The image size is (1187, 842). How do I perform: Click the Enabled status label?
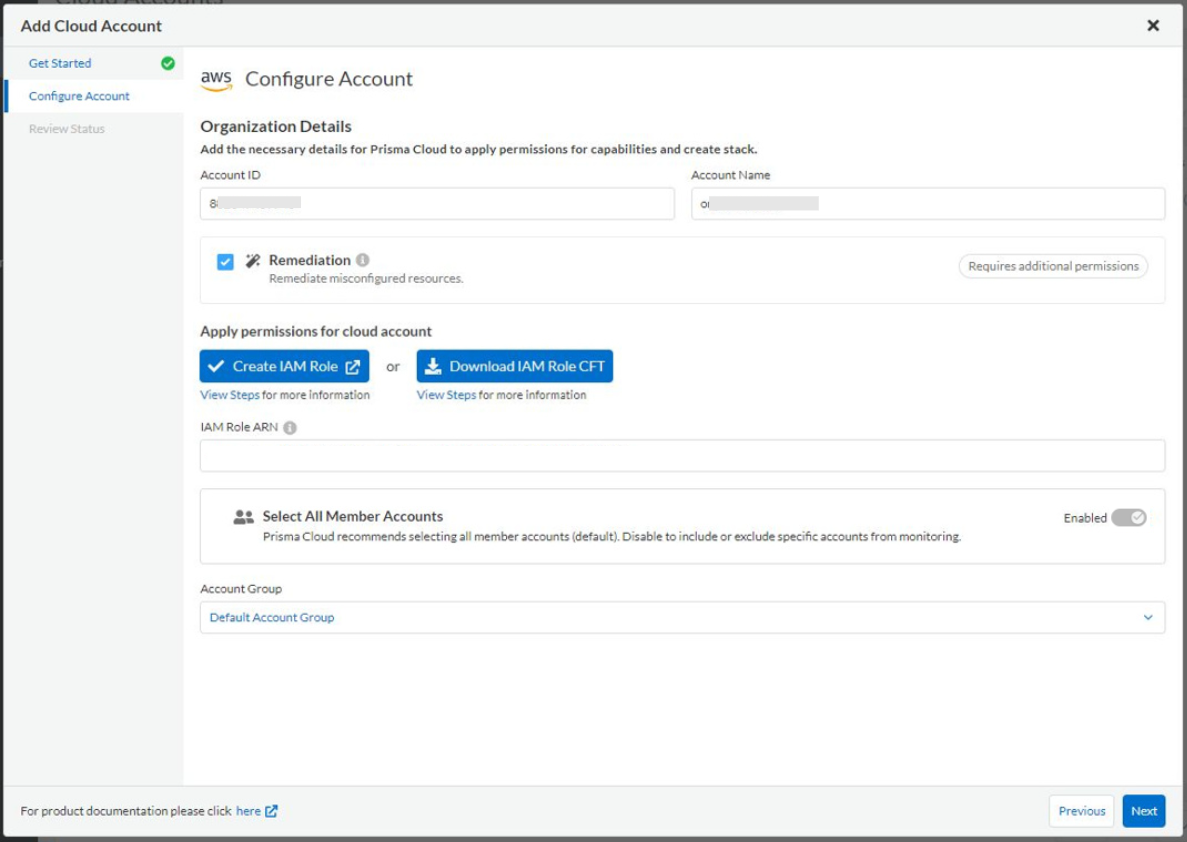[x=1085, y=519]
